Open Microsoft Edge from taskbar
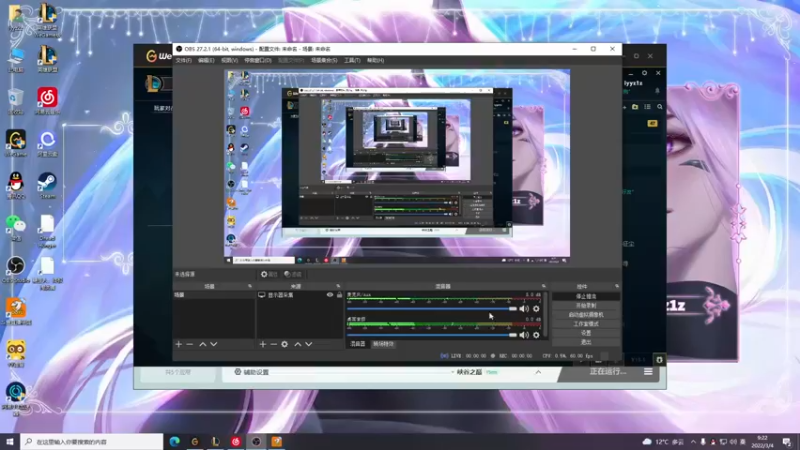Screen dimensions: 800x450 pyautogui.click(x=174, y=442)
